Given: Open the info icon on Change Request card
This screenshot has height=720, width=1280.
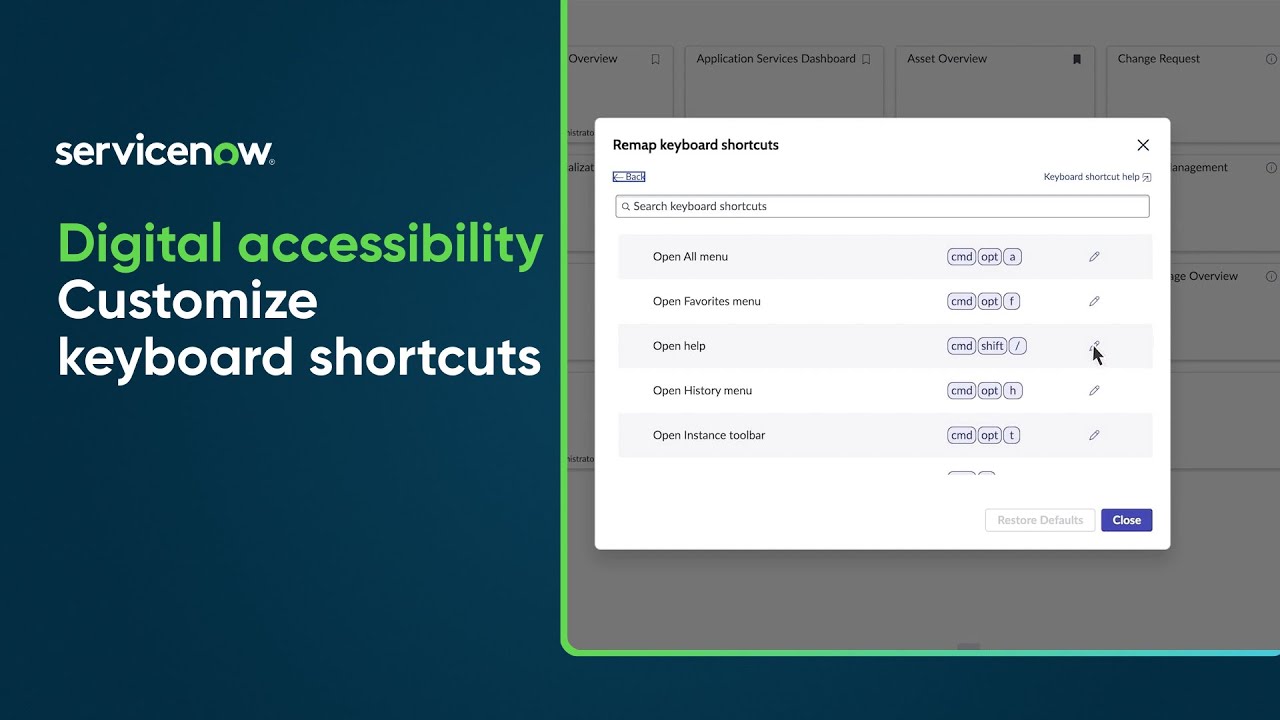Looking at the screenshot, I should (1269, 59).
